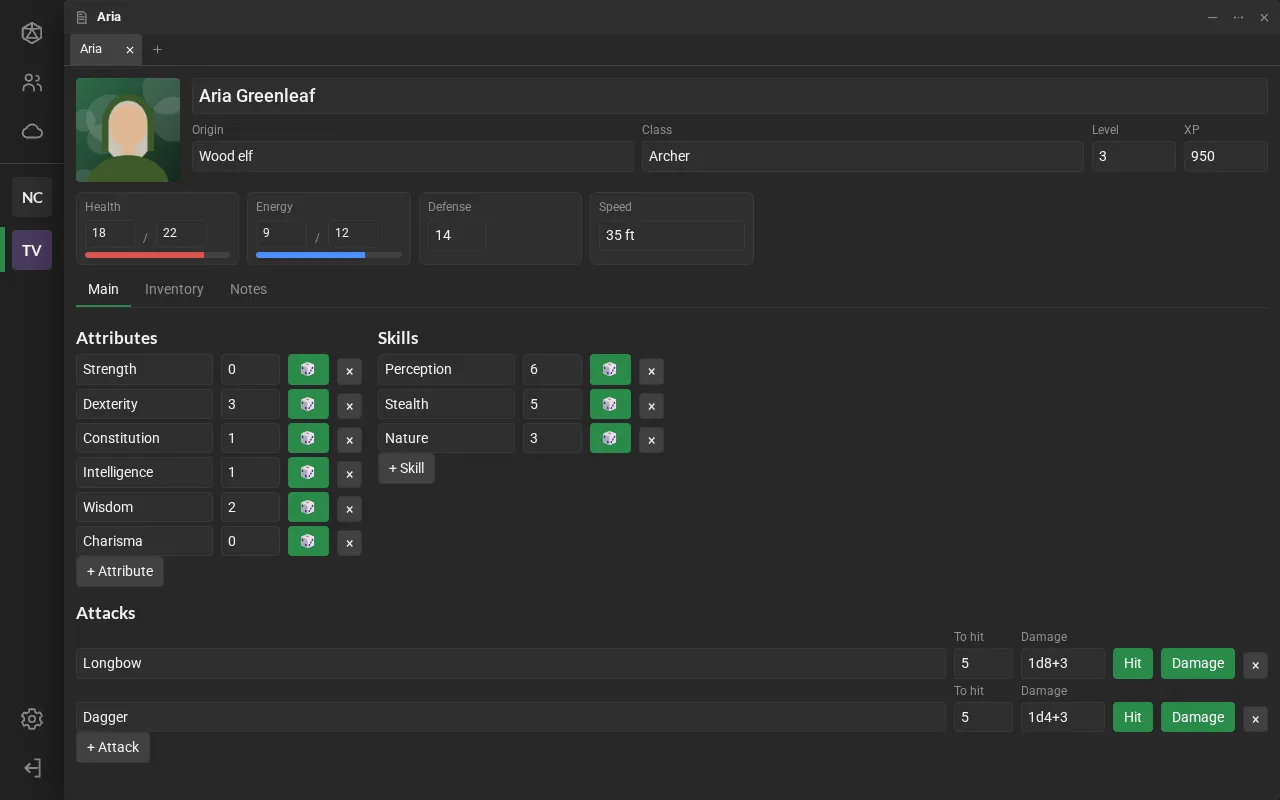Switch to the Inventory tab

point(174,290)
